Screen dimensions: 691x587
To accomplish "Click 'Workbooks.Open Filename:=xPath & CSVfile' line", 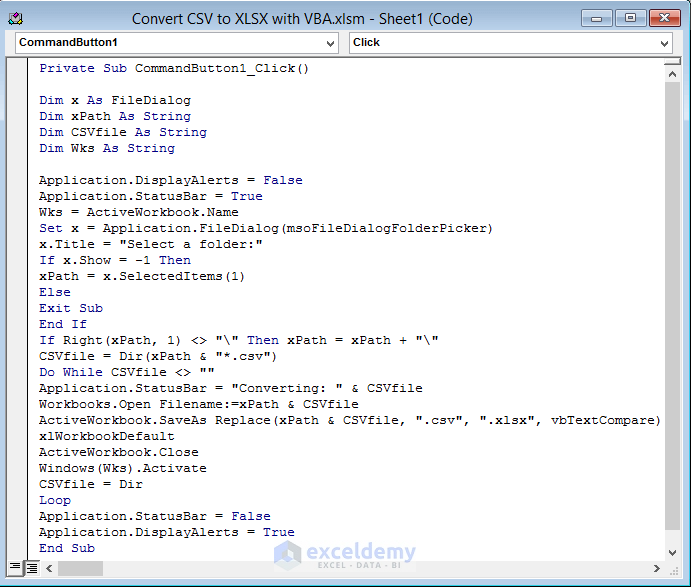I will click(x=199, y=404).
